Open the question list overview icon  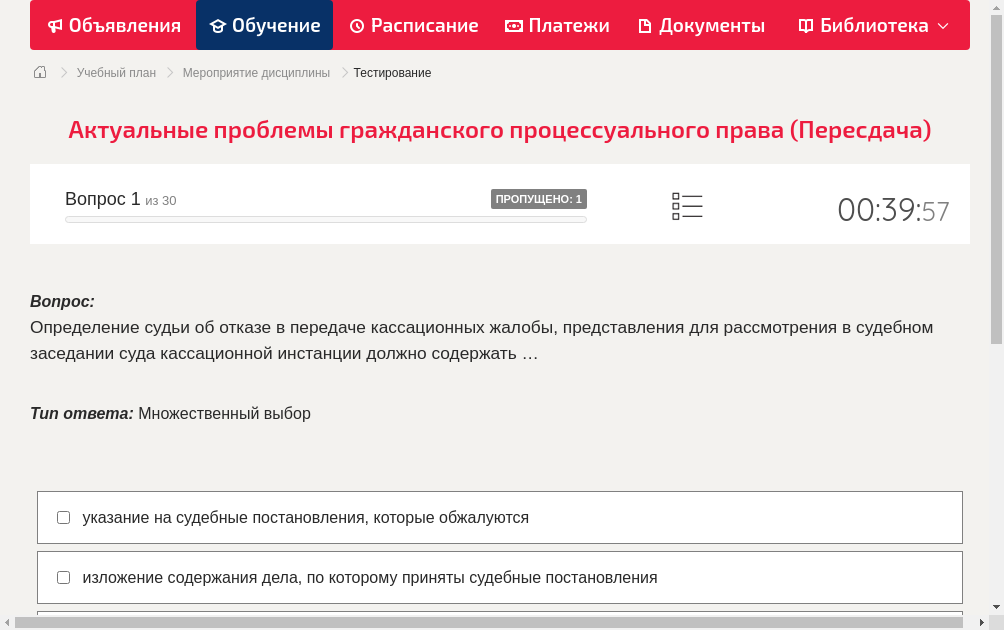pos(687,206)
